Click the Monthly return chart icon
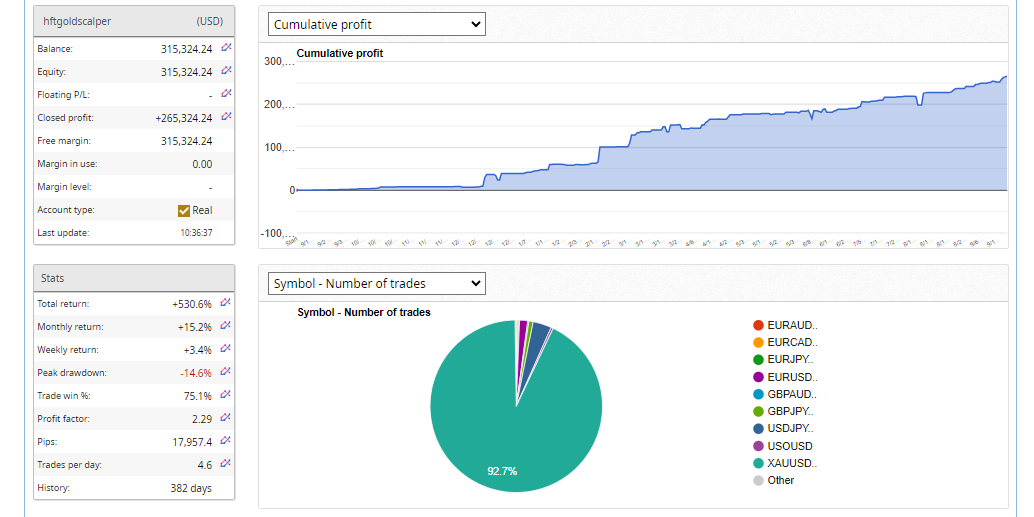Image resolution: width=1034 pixels, height=517 pixels. coord(226,326)
